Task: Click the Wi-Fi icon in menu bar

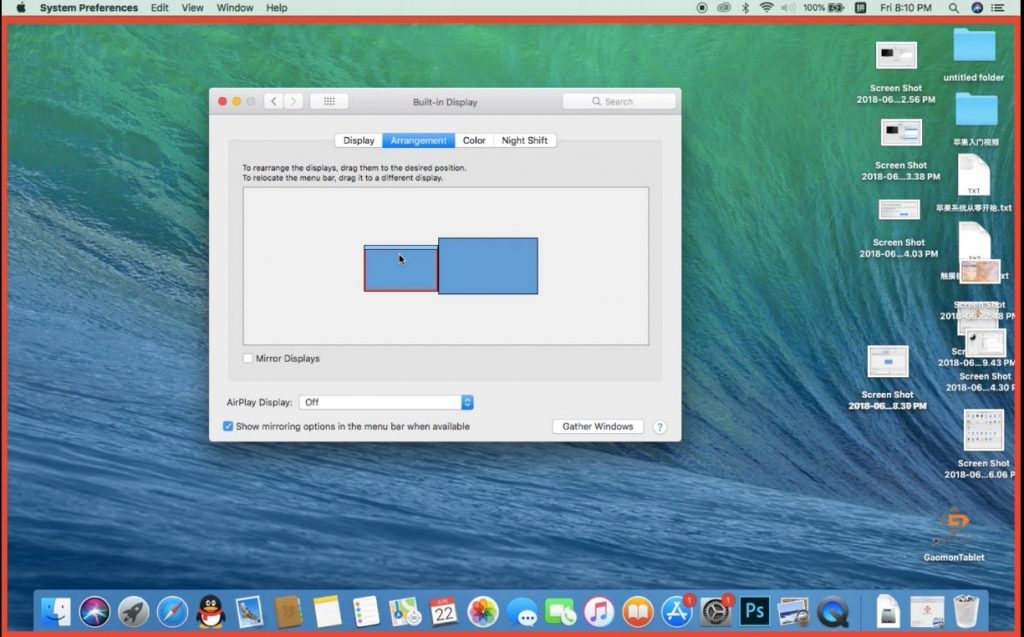Action: [x=766, y=7]
